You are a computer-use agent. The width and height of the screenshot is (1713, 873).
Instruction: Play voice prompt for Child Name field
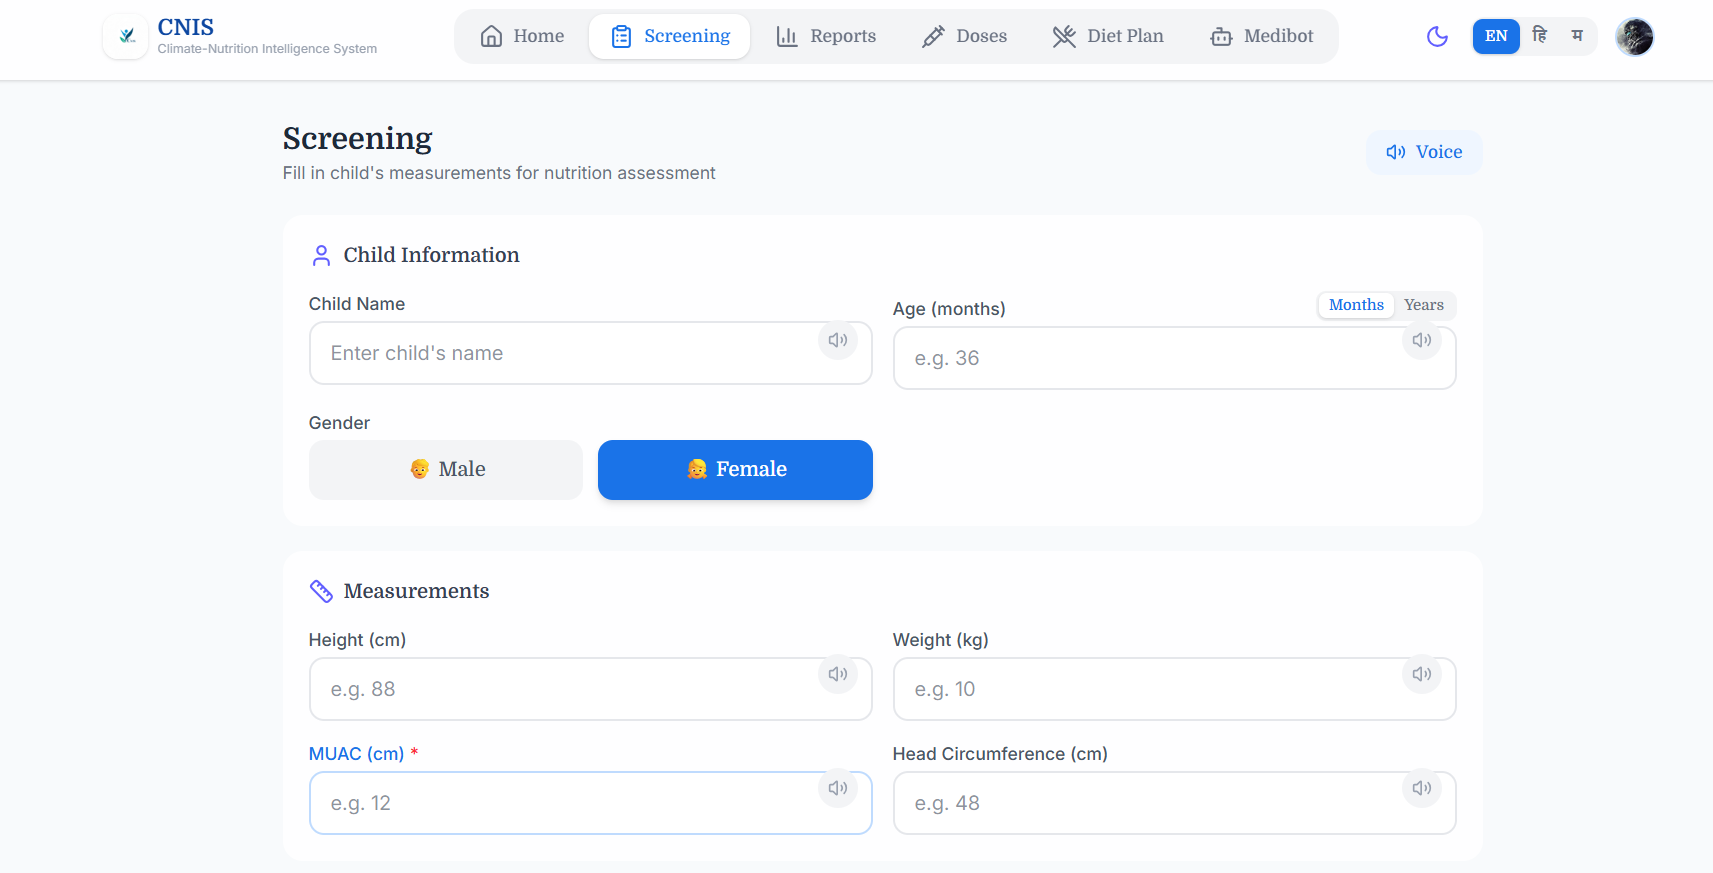click(x=838, y=340)
